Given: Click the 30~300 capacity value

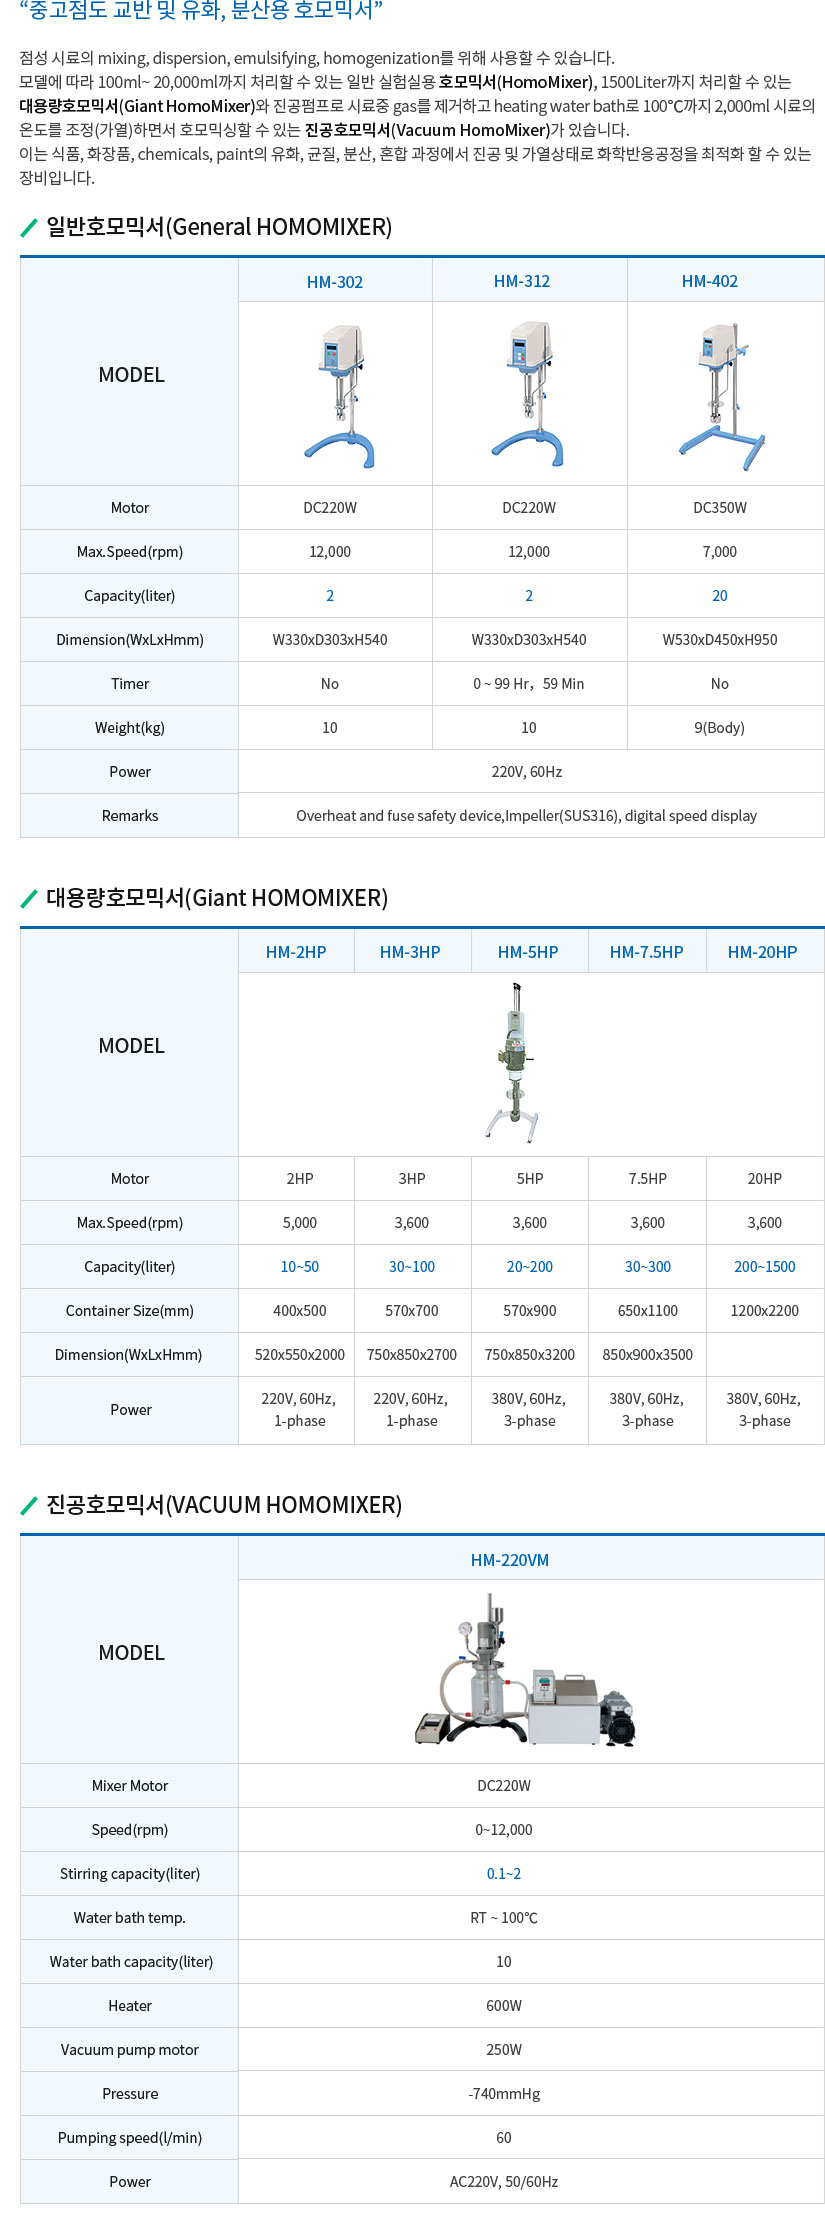Looking at the screenshot, I should point(648,1267).
